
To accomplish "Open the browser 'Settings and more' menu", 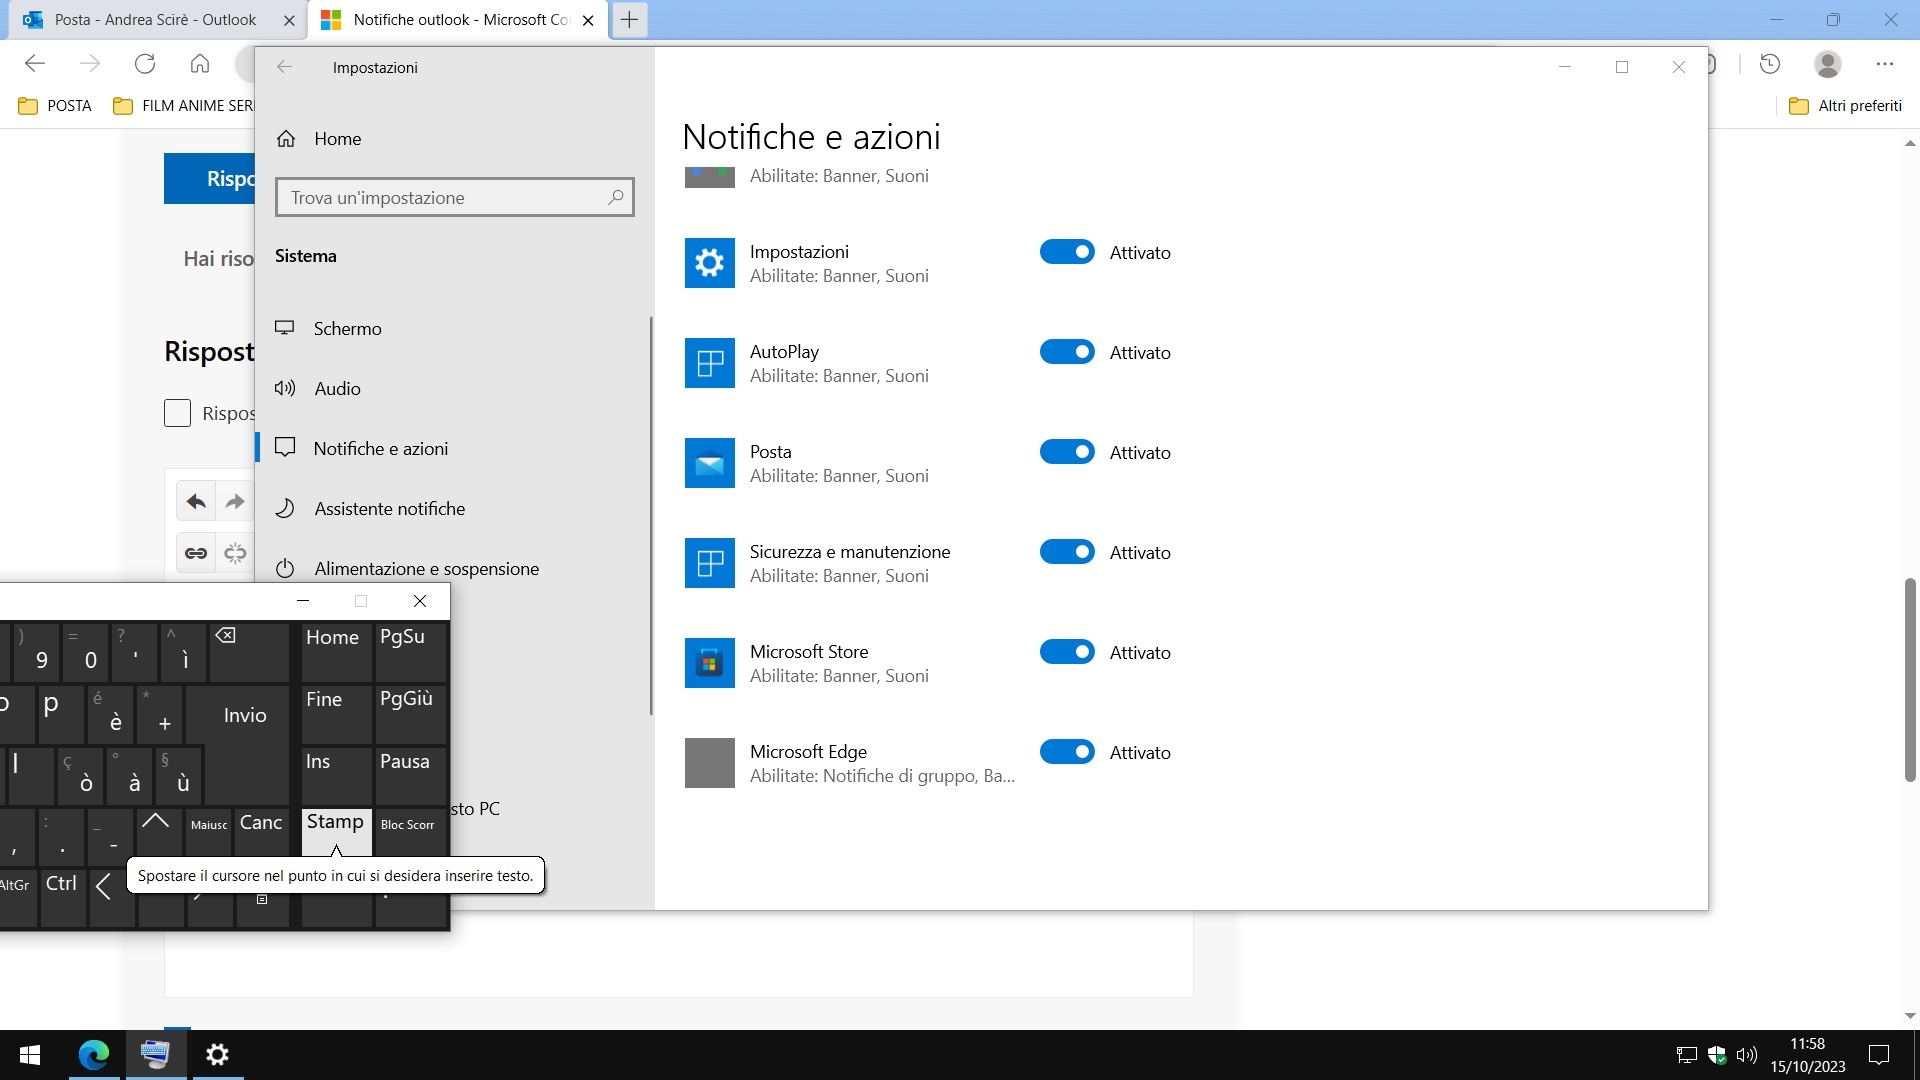I will pyautogui.click(x=1885, y=64).
